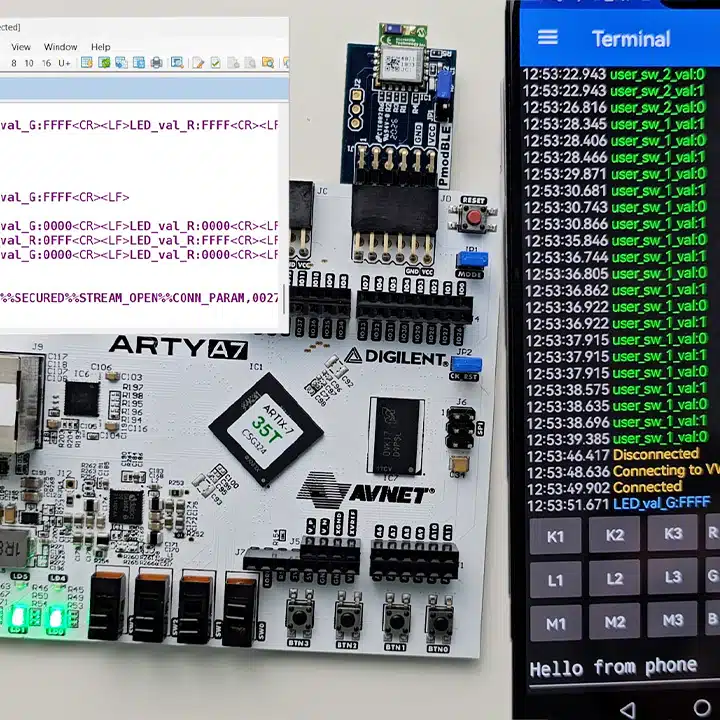Tap the K3 macro button
The width and height of the screenshot is (720, 720).
673,533
